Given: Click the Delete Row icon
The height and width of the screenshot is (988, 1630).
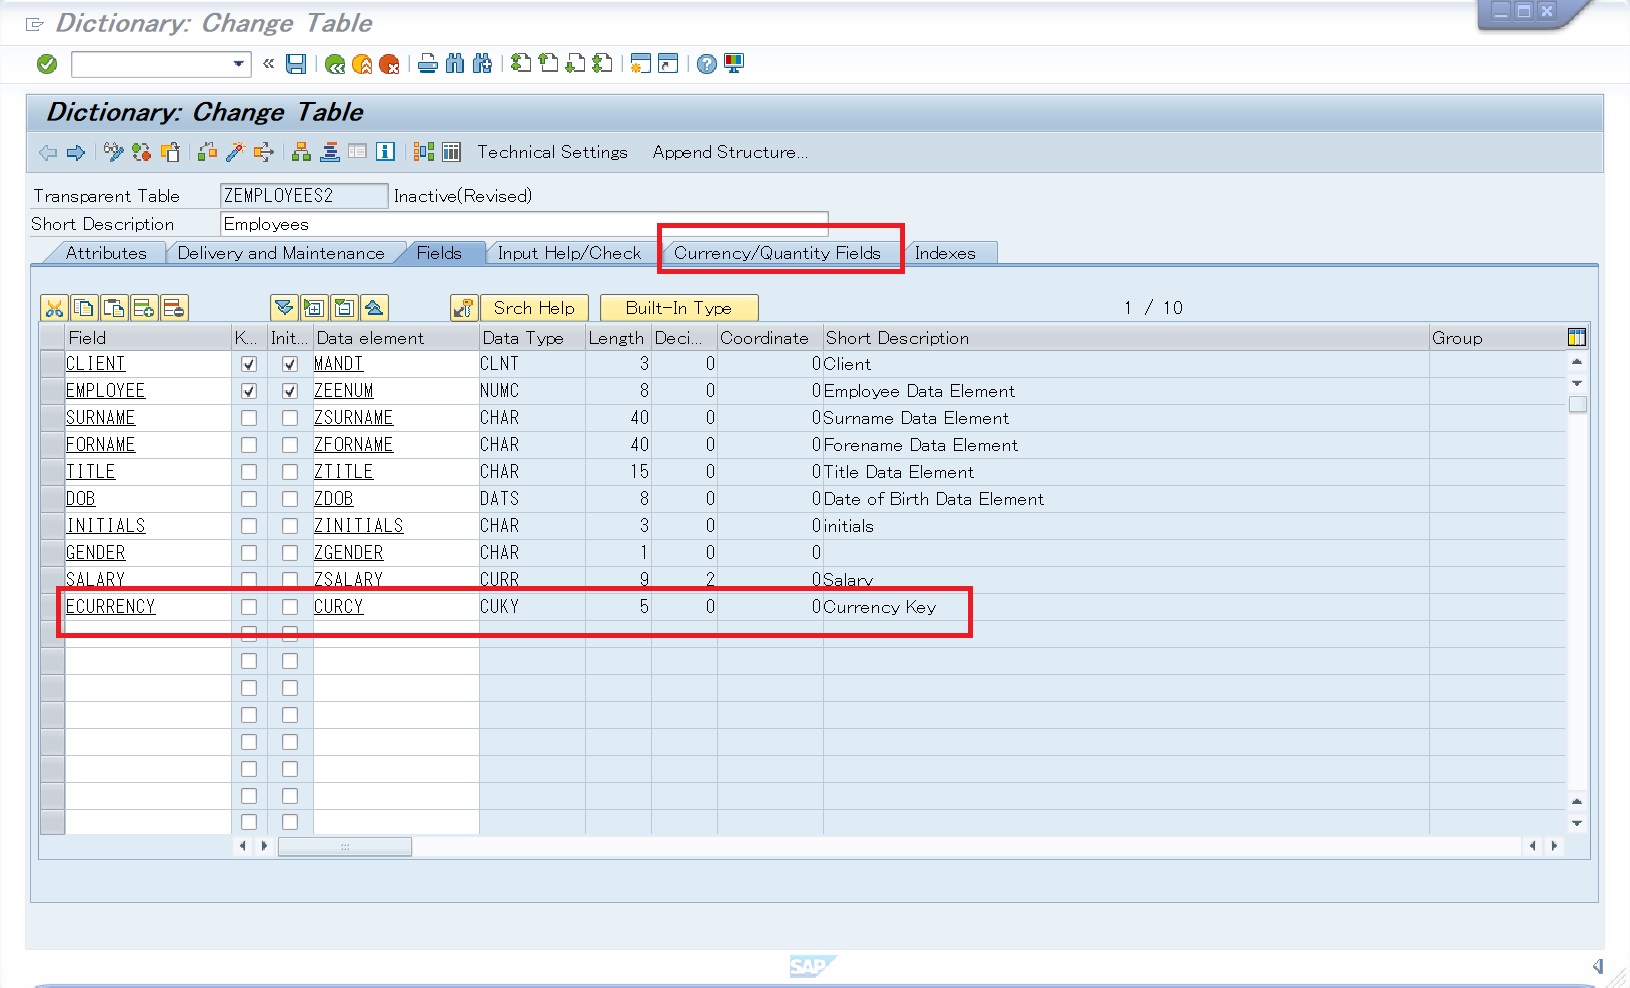Looking at the screenshot, I should click(x=174, y=308).
